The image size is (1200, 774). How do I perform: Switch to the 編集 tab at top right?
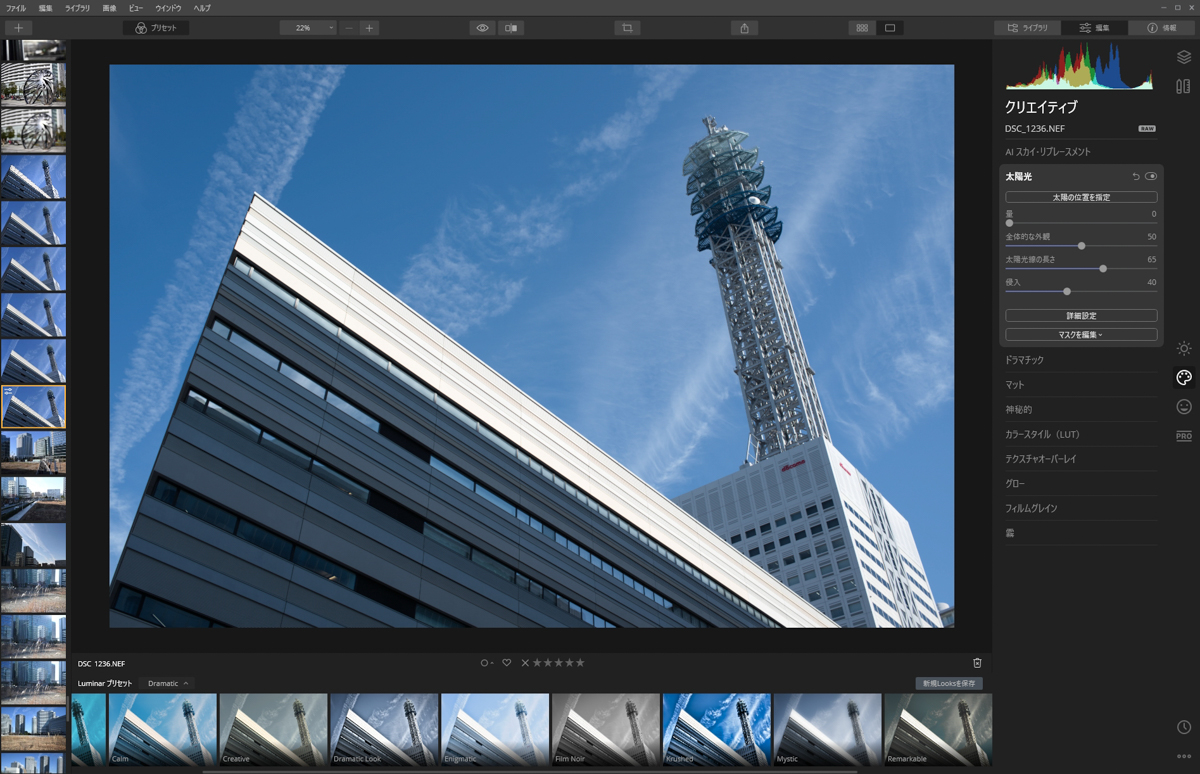click(x=1094, y=28)
